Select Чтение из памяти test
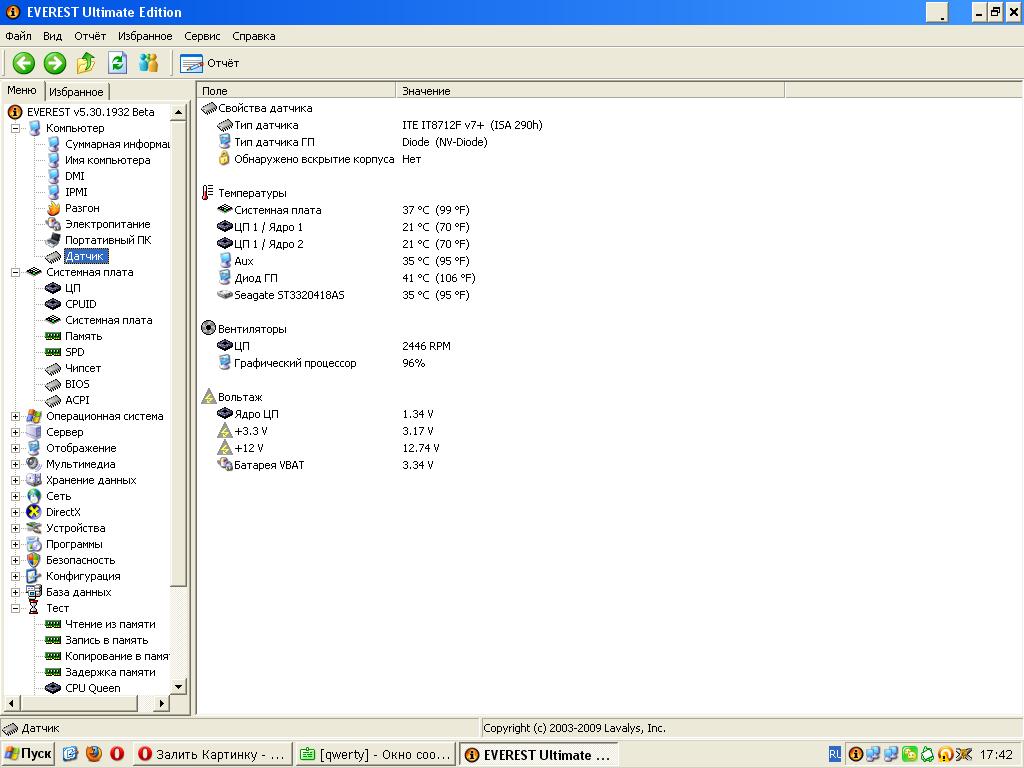The image size is (1024, 768). tap(110, 624)
